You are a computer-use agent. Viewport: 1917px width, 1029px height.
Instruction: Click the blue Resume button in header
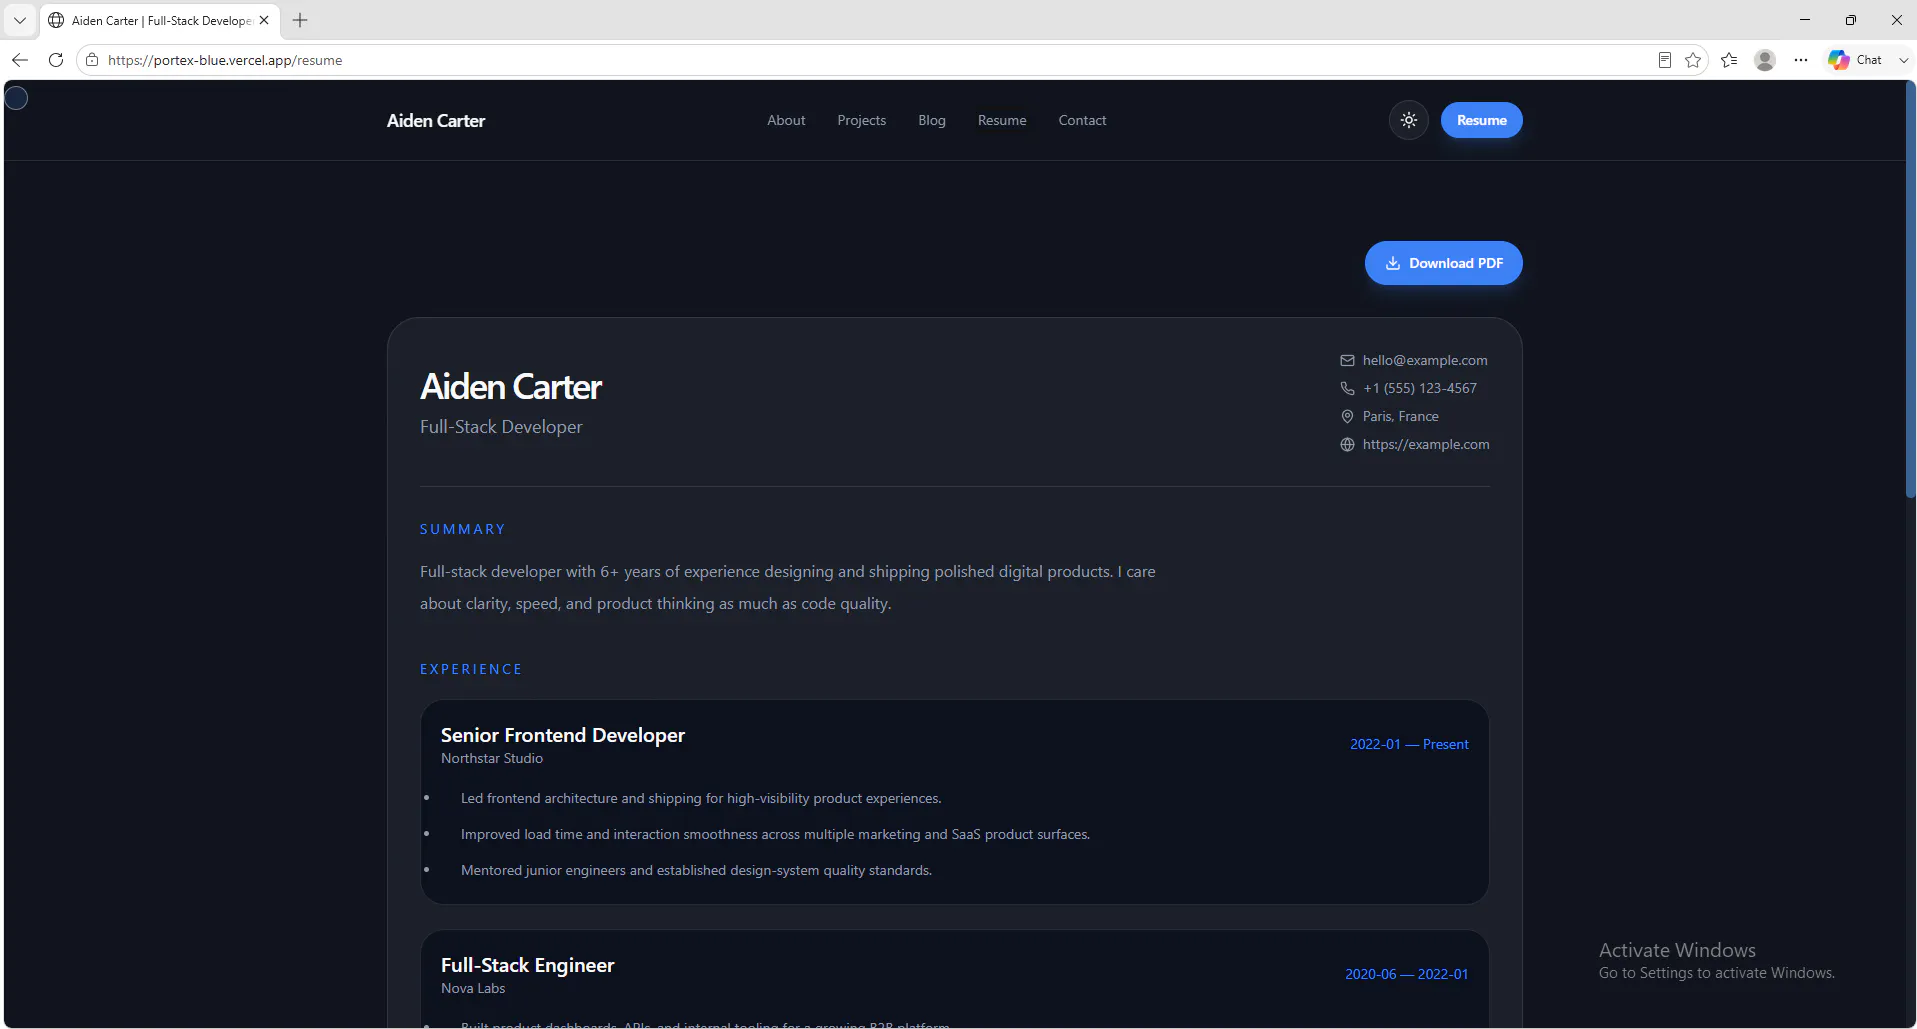click(x=1481, y=120)
